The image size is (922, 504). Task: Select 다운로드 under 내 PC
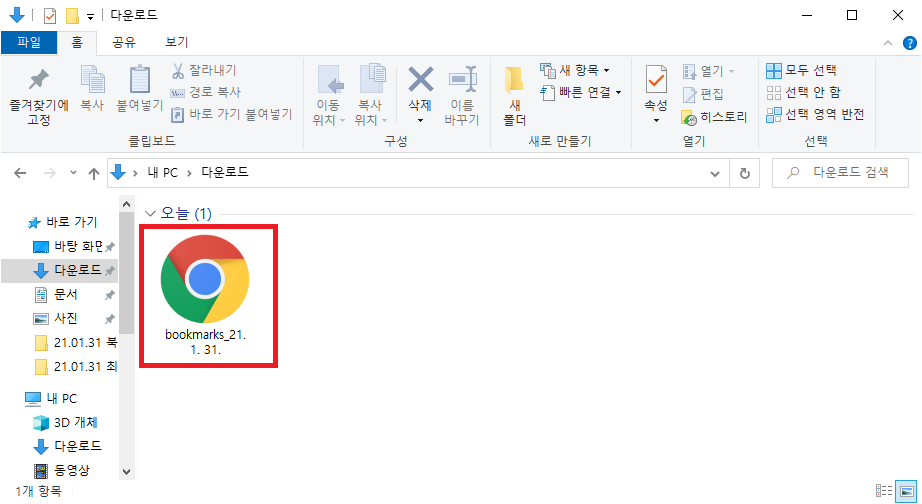(x=67, y=446)
